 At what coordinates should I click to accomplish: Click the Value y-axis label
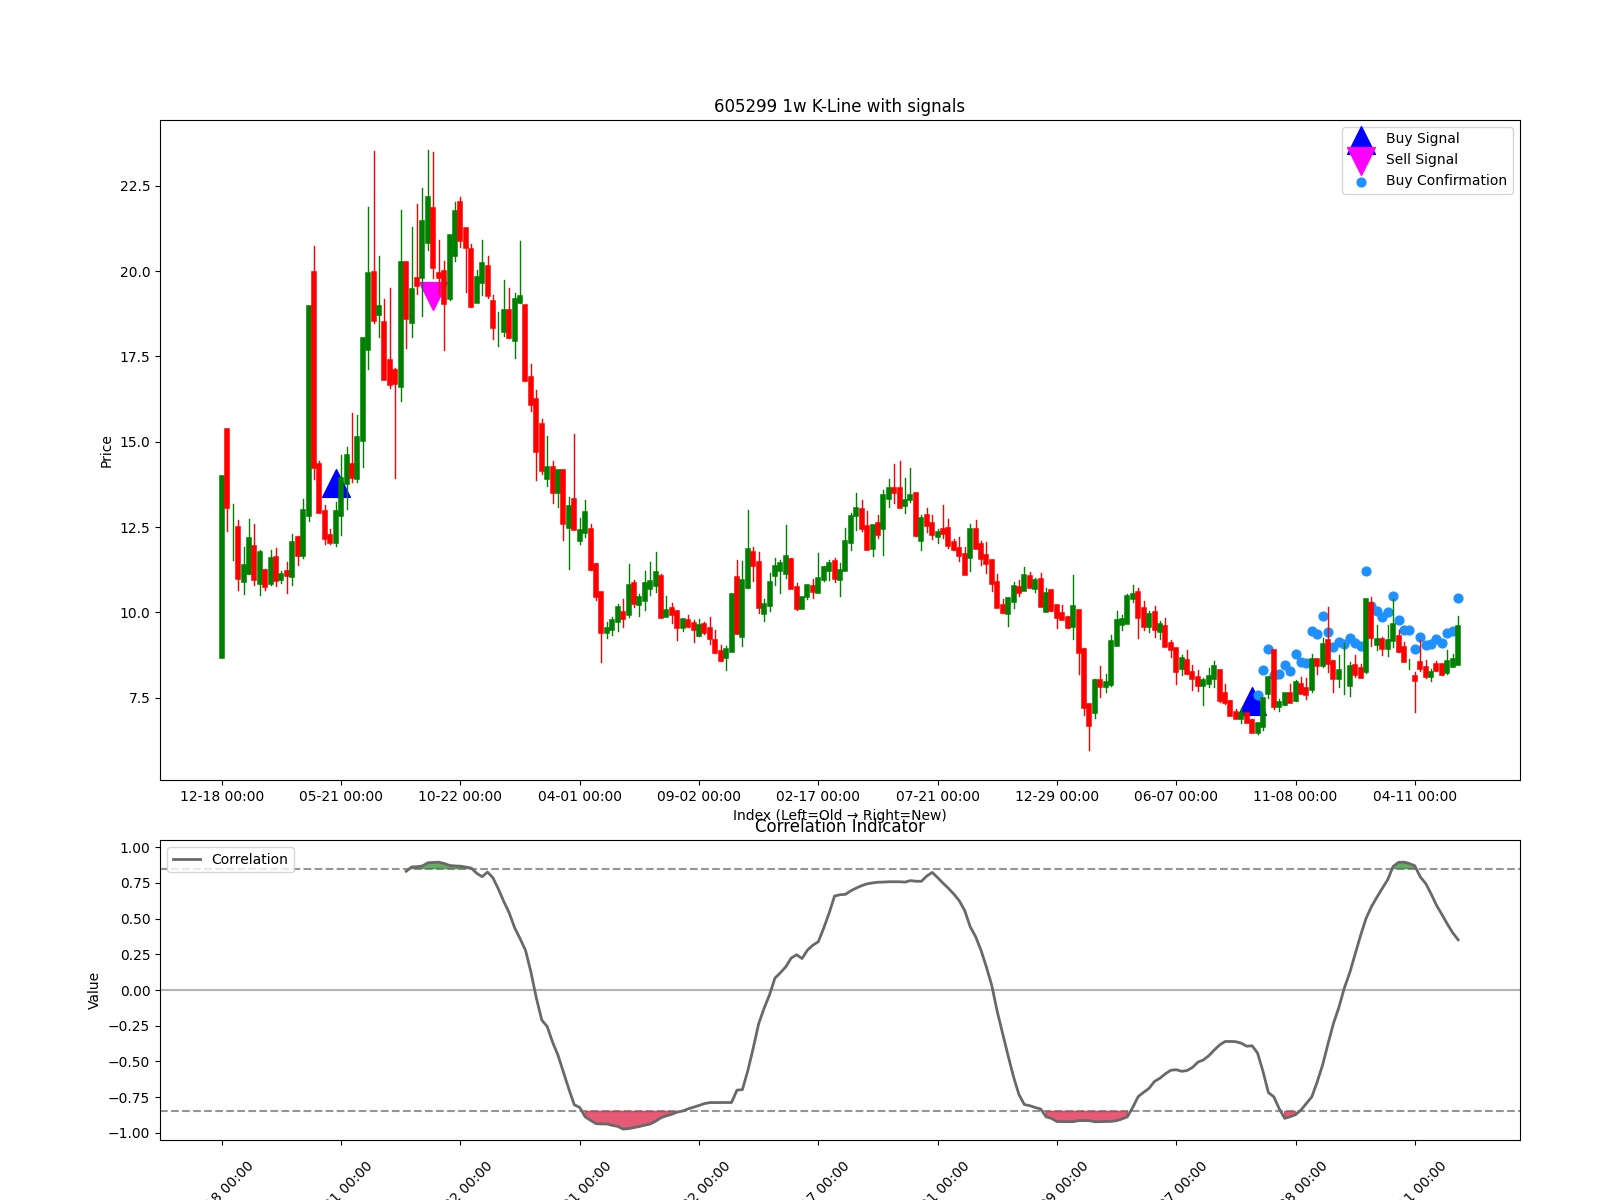(x=94, y=990)
